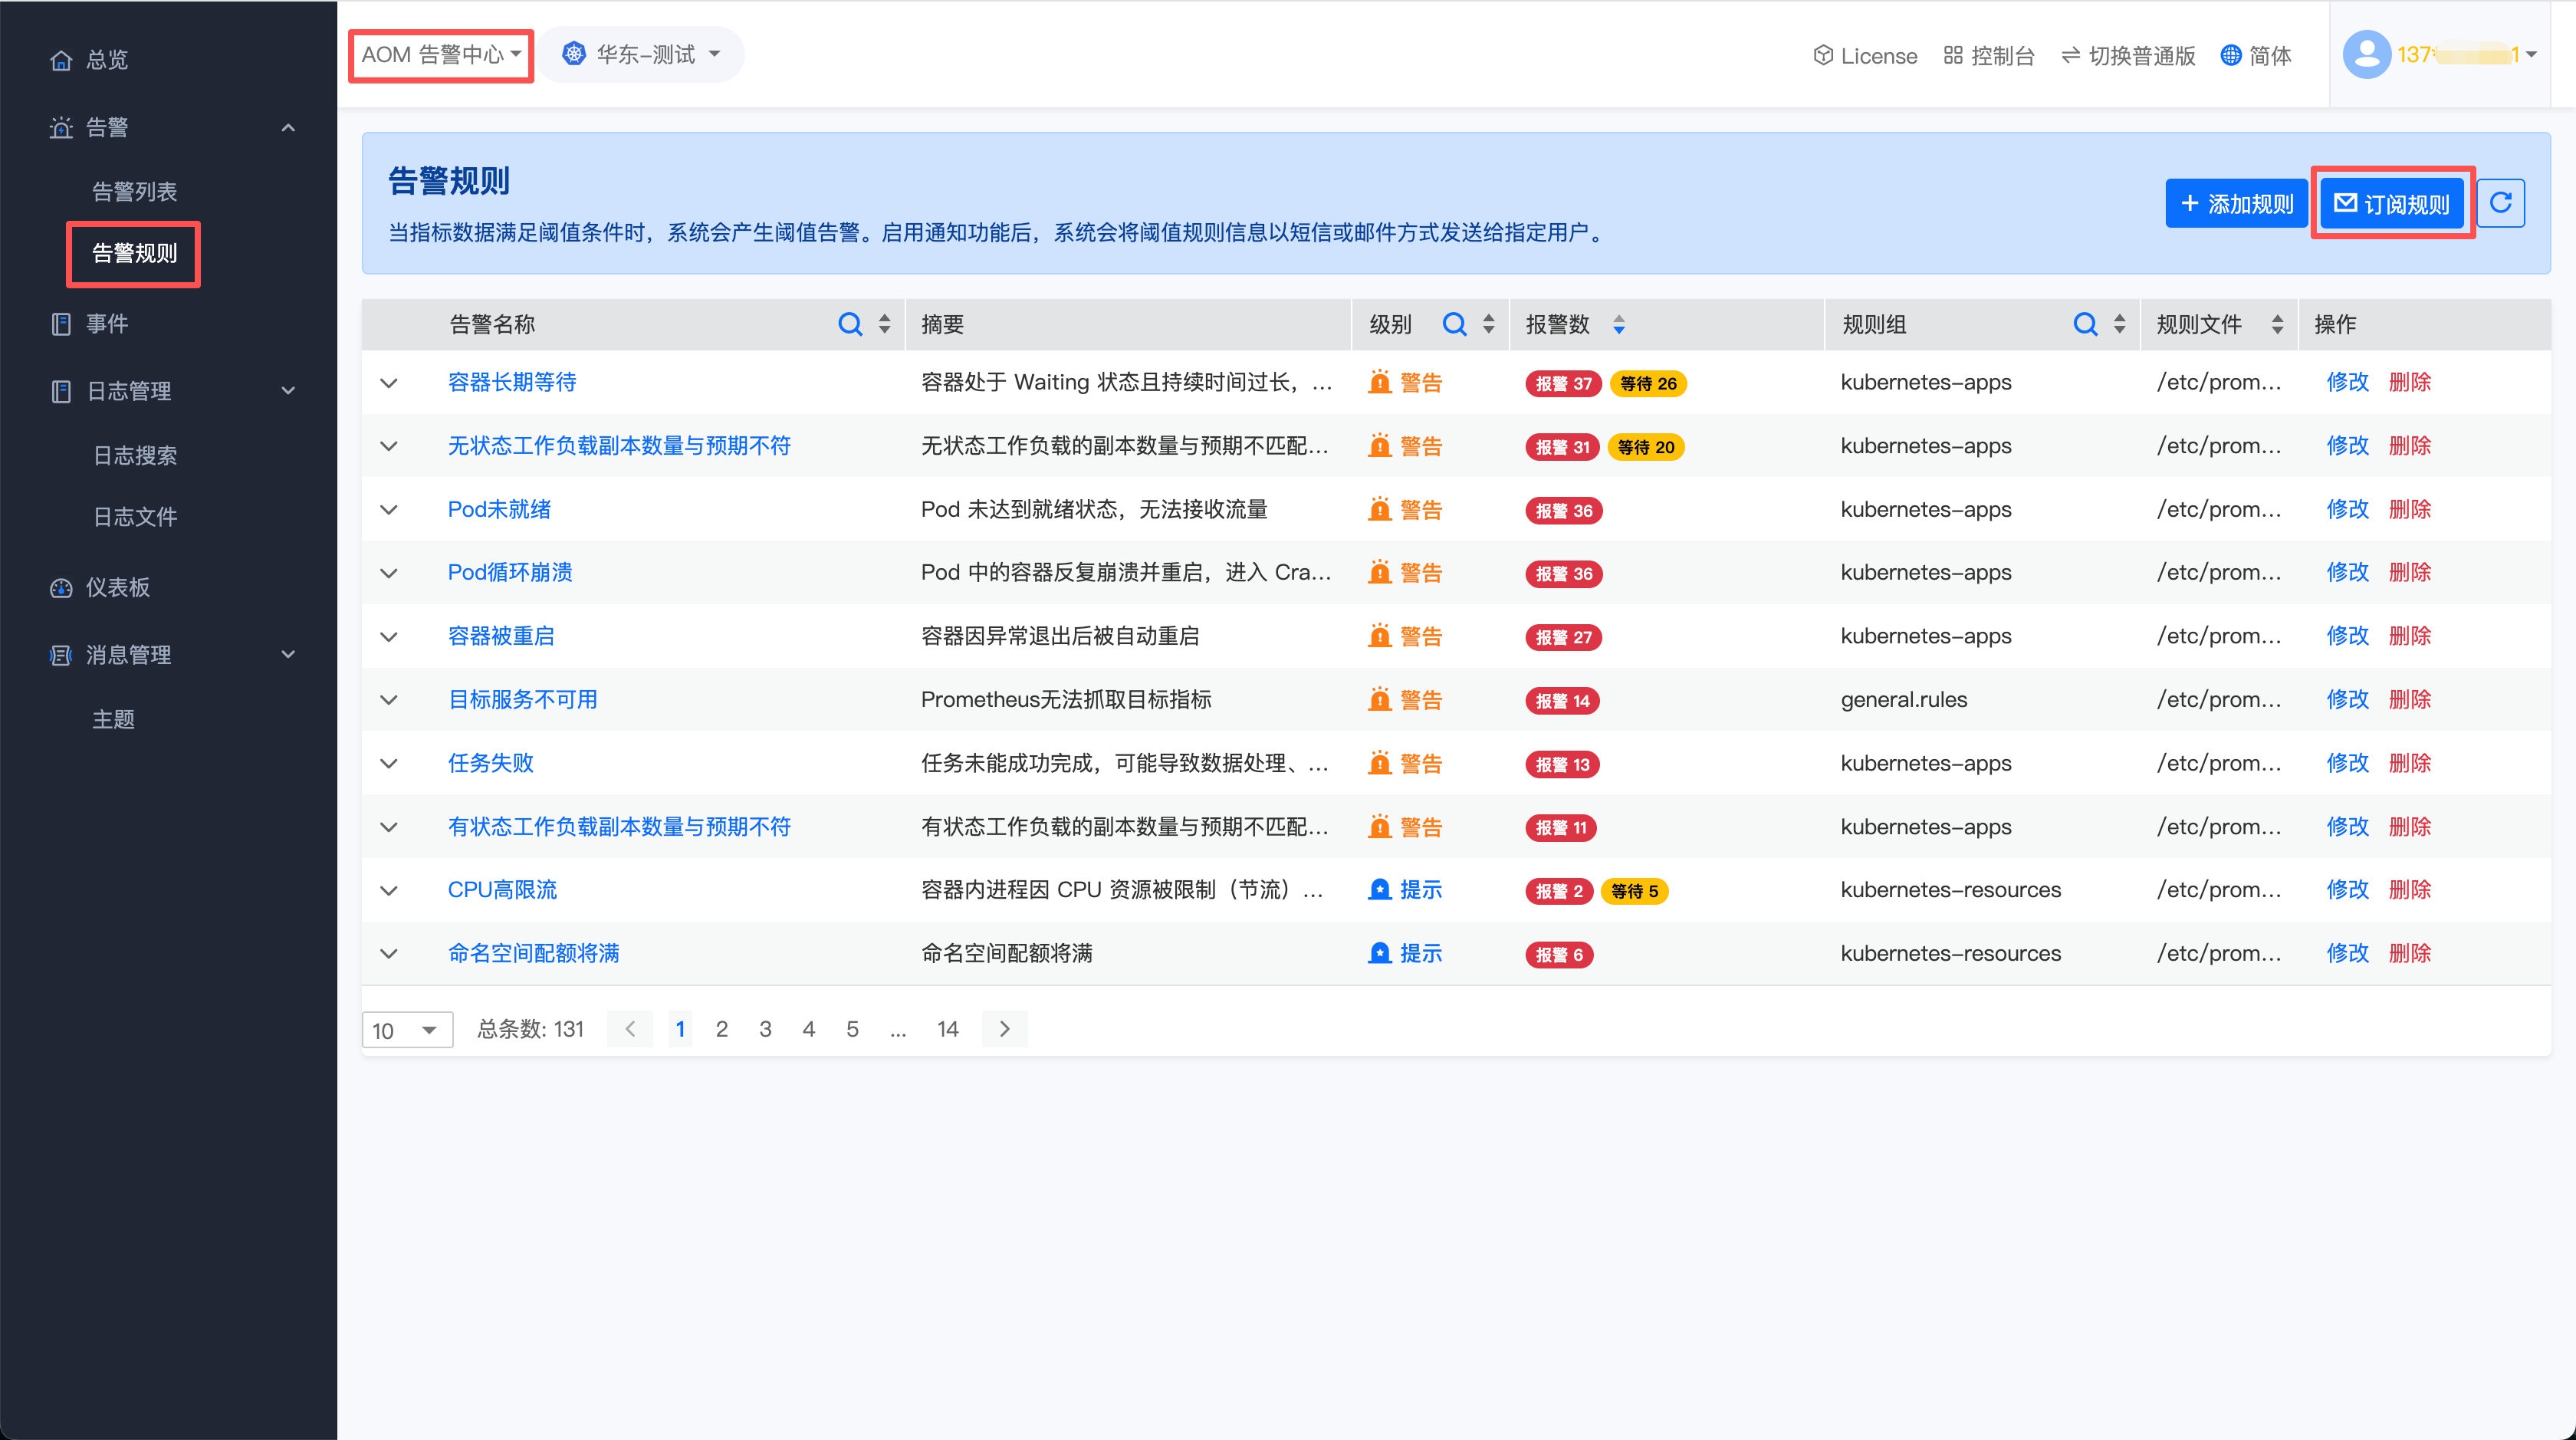
Task: Click search icon in 告警名称 column header
Action: 849,324
